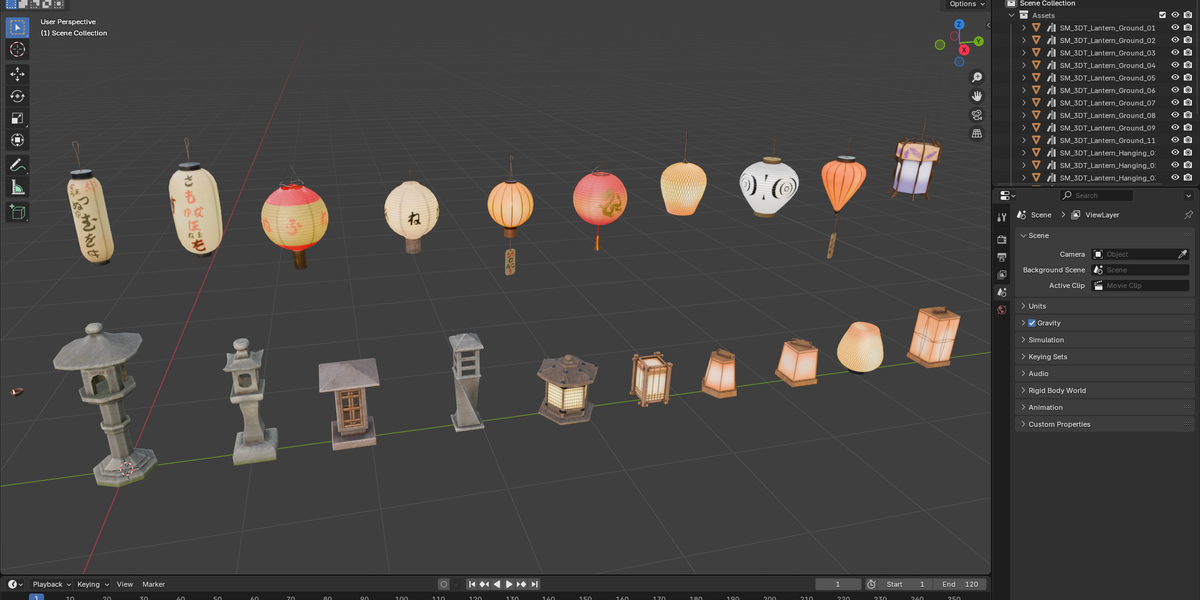Image resolution: width=1200 pixels, height=600 pixels.
Task: Open the timeline View menu
Action: point(125,584)
